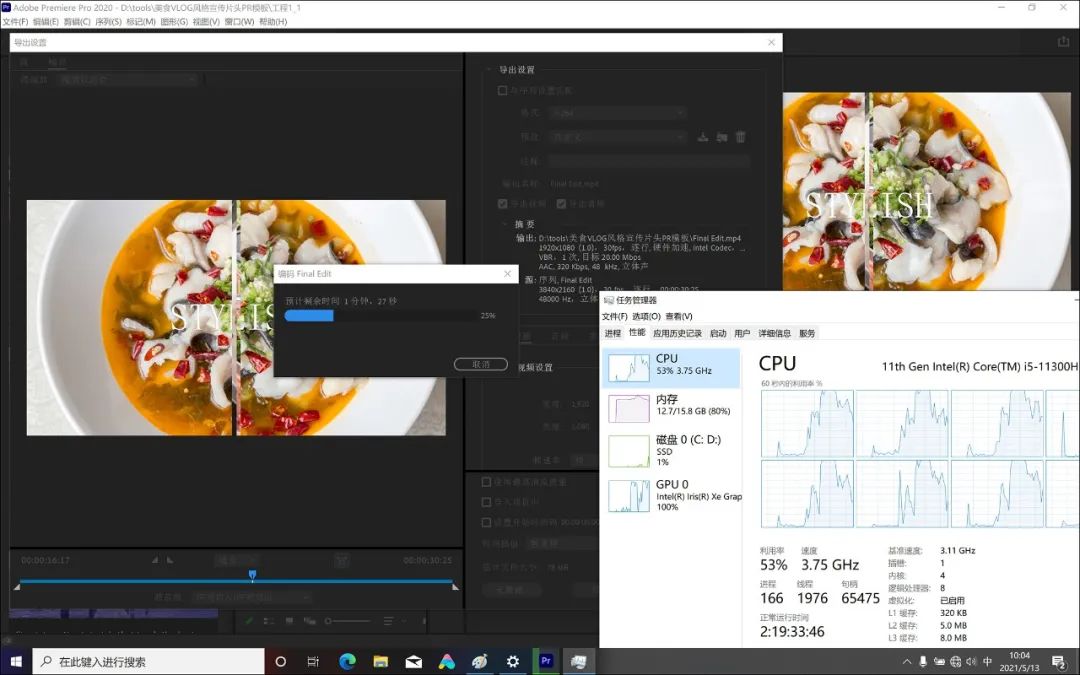This screenshot has height=675, width=1080.
Task: Switch to the 进程 tab in Task Manager
Action: [612, 333]
